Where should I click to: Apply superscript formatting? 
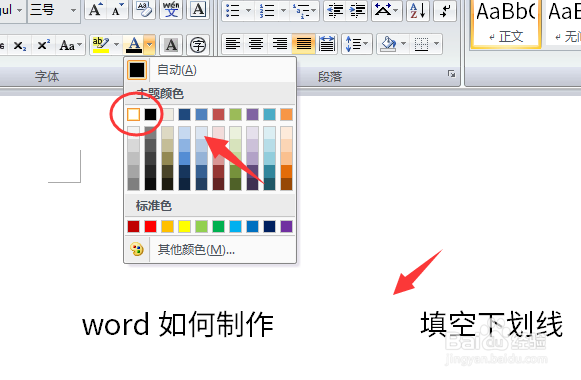point(43,45)
